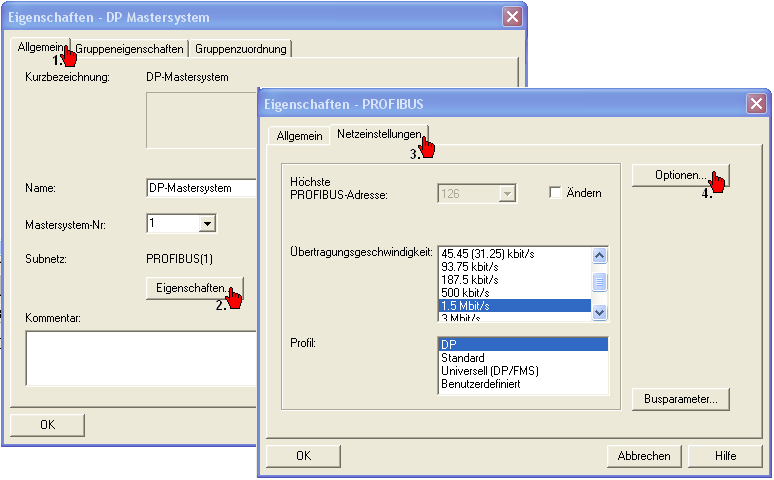Viewport: 774px width, 480px height.
Task: Open the Gruppeneigenschaften tab
Action: point(129,49)
